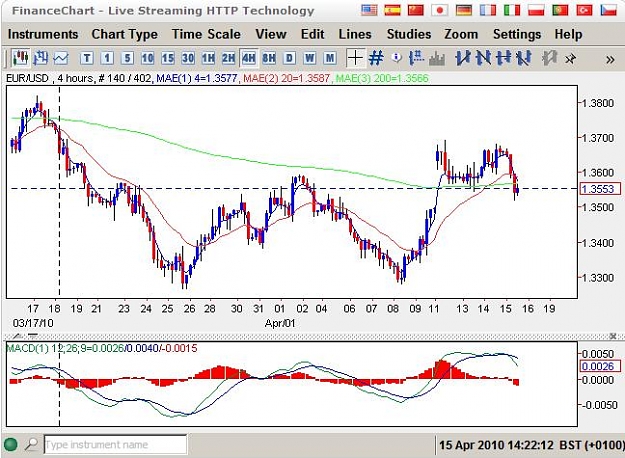Image resolution: width=625 pixels, height=458 pixels.
Task: Toggle the volume histogram icon
Action: [437, 59]
